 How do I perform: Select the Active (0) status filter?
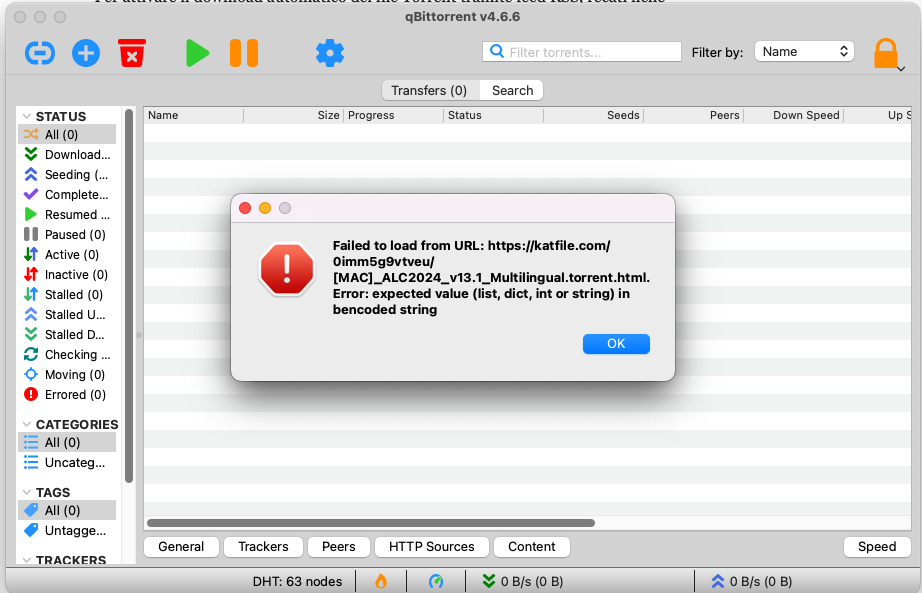point(67,255)
